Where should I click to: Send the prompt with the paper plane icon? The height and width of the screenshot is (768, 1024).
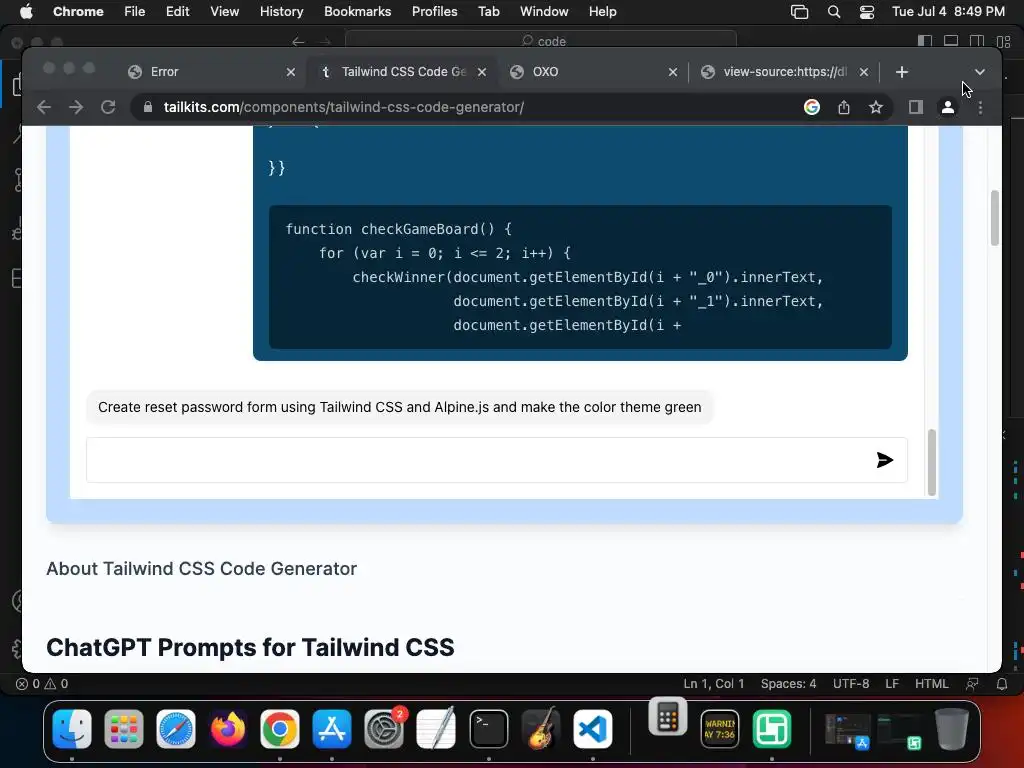coord(884,460)
